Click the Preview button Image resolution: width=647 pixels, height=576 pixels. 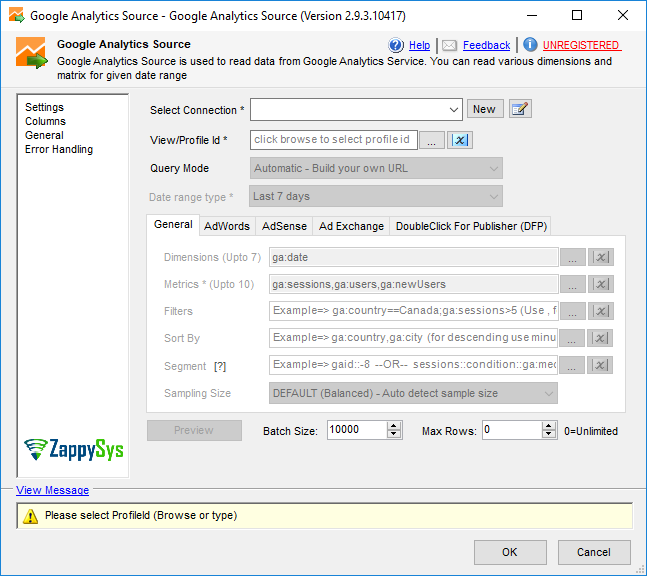(x=194, y=430)
